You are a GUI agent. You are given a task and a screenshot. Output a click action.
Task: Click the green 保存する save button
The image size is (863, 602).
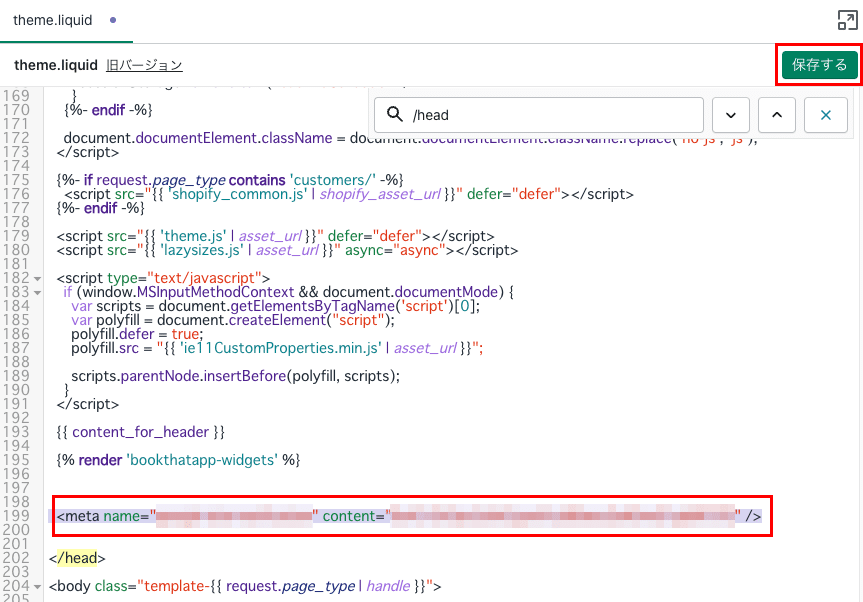click(820, 65)
